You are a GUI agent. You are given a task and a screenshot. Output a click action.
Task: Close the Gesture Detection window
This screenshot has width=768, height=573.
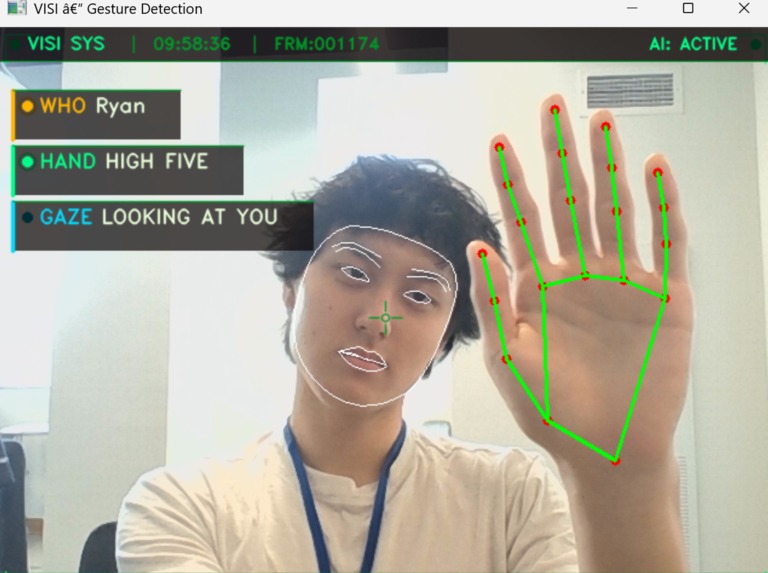click(744, 8)
